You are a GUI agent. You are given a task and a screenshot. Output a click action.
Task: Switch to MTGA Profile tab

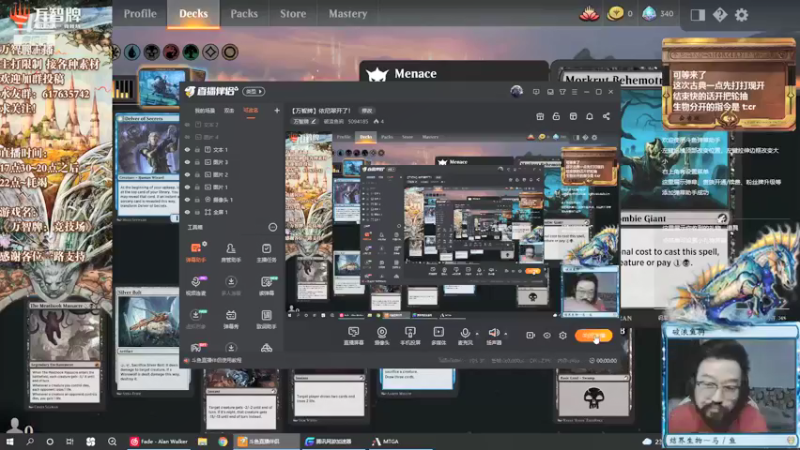point(140,14)
